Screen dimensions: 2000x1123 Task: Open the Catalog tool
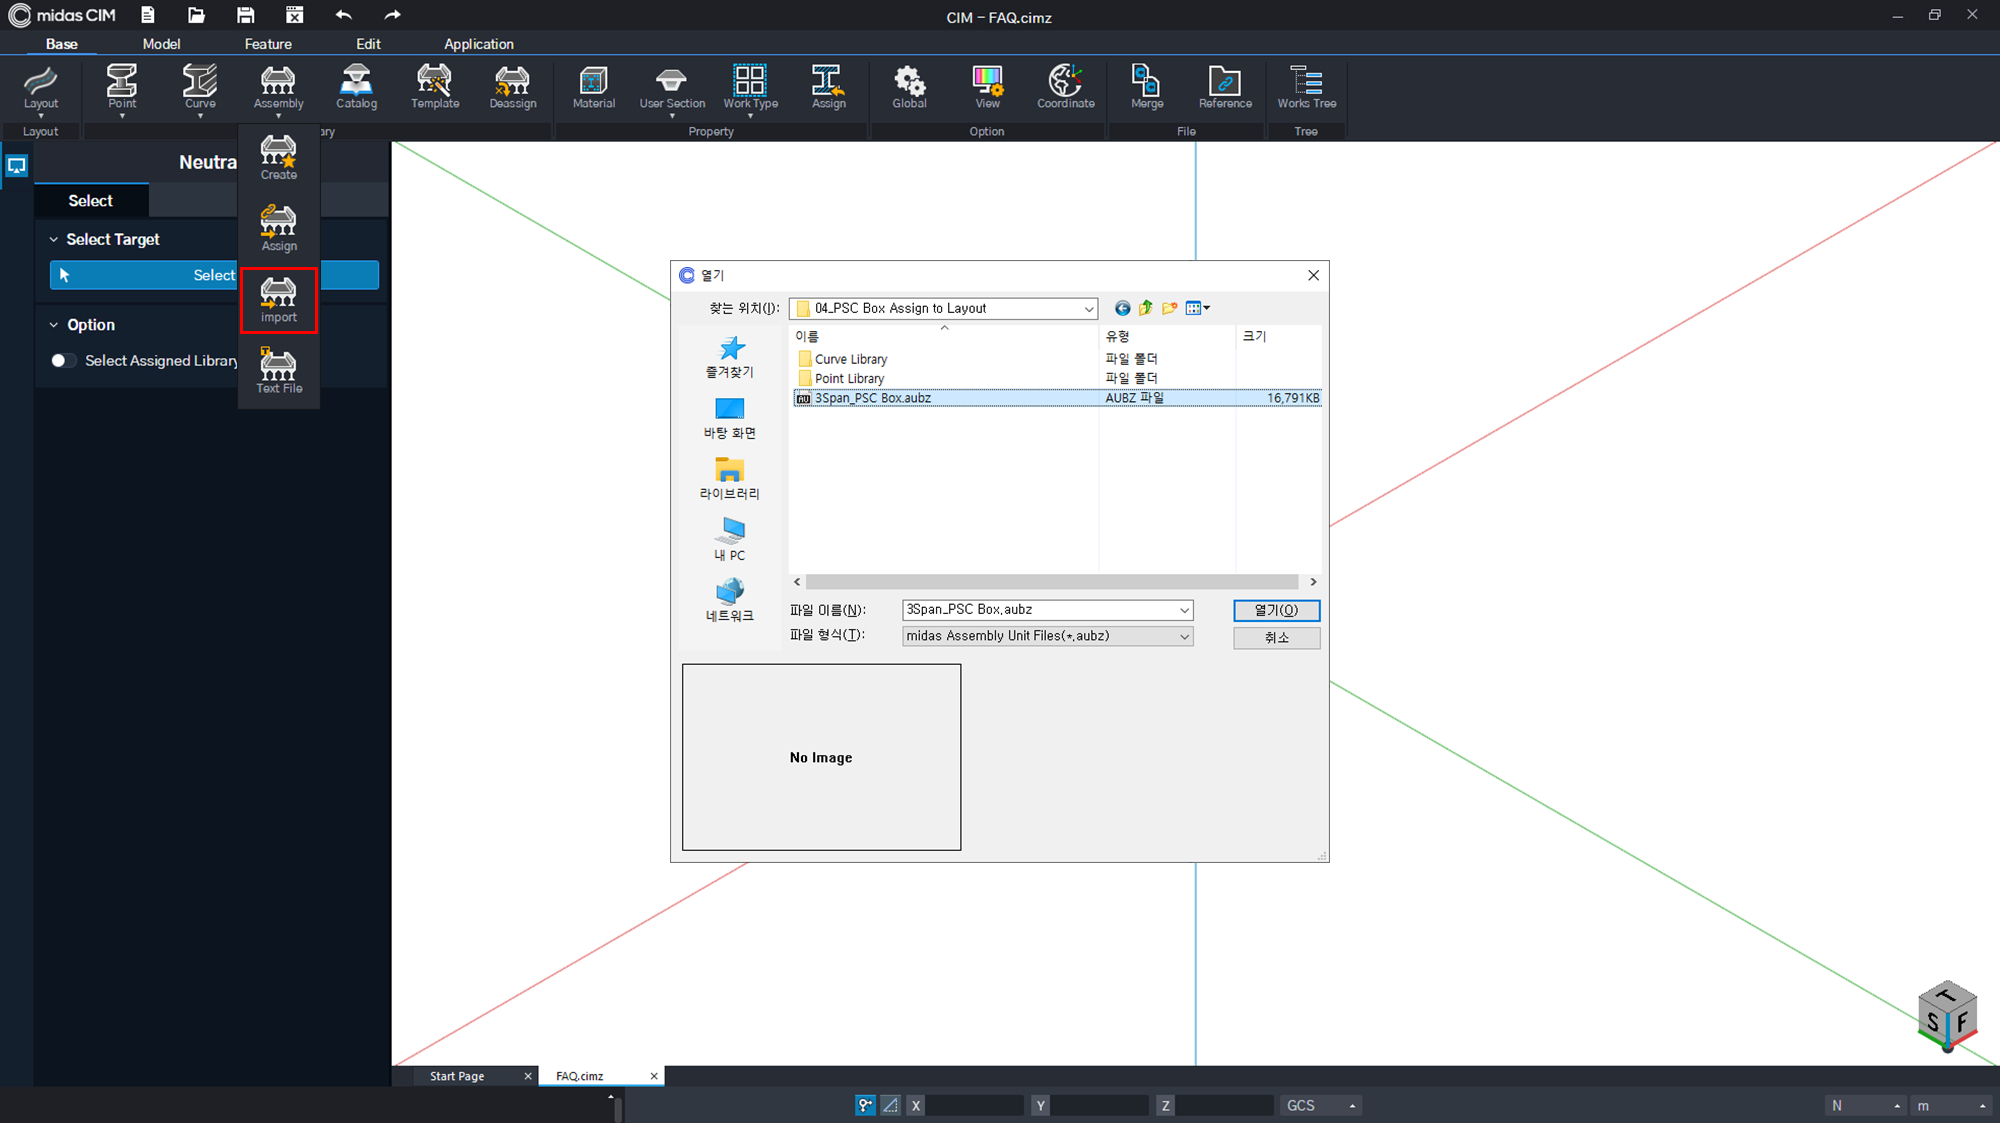(356, 87)
